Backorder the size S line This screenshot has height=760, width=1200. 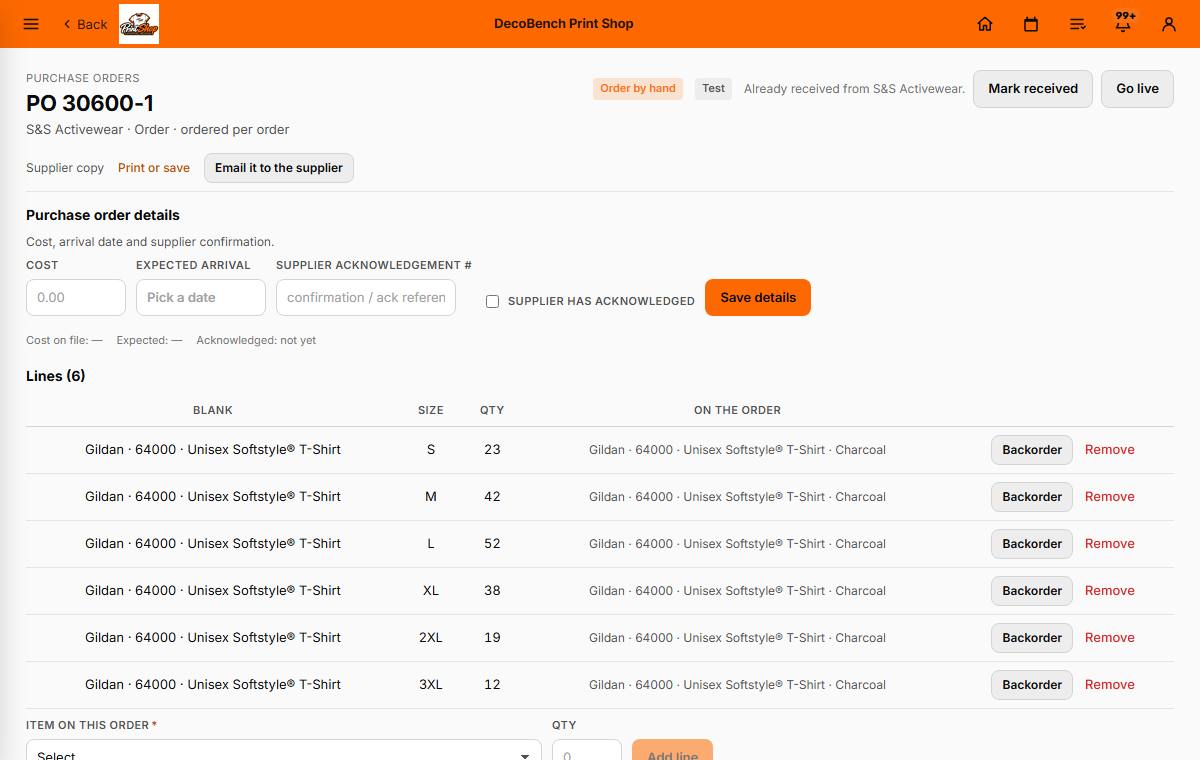pyautogui.click(x=1032, y=450)
